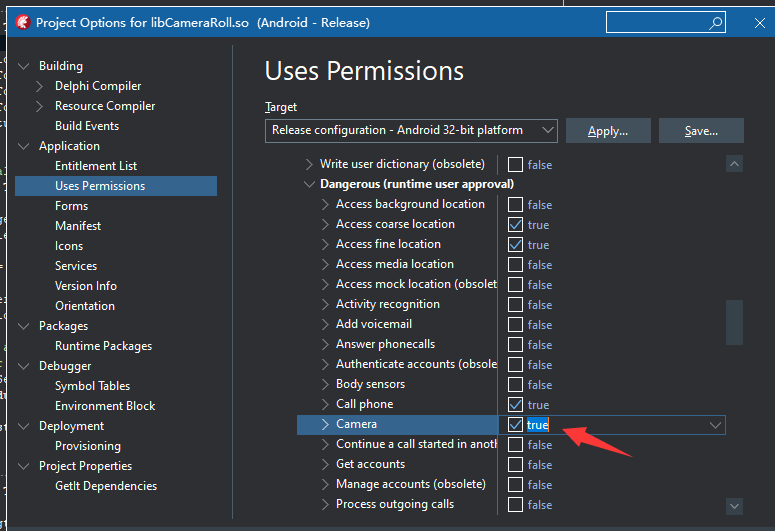The height and width of the screenshot is (531, 778).
Task: Click the Delphi app icon in title bar
Action: click(20, 22)
